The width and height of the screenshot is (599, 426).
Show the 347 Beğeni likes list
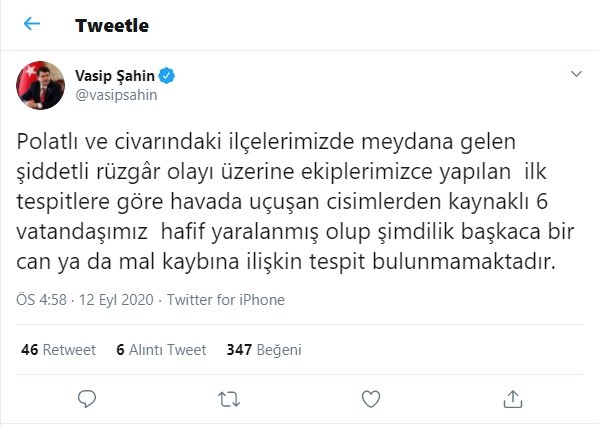tap(264, 350)
